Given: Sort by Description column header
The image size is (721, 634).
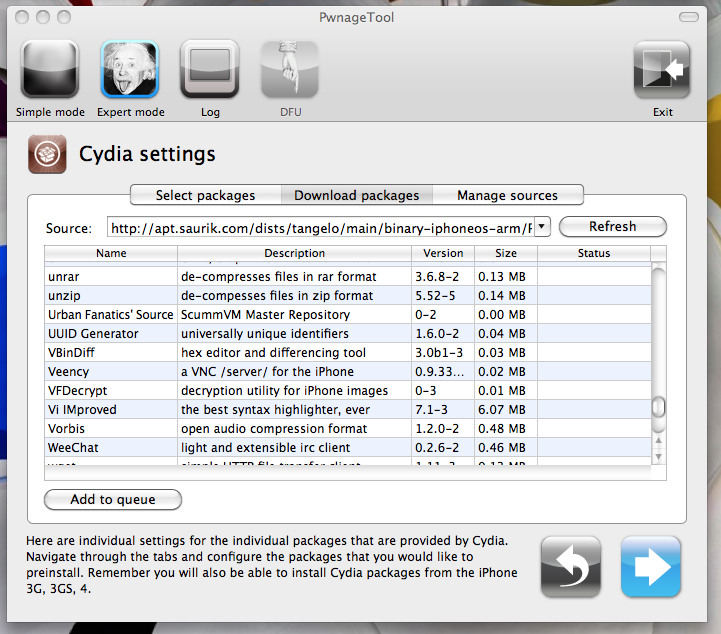Looking at the screenshot, I should click(x=294, y=253).
